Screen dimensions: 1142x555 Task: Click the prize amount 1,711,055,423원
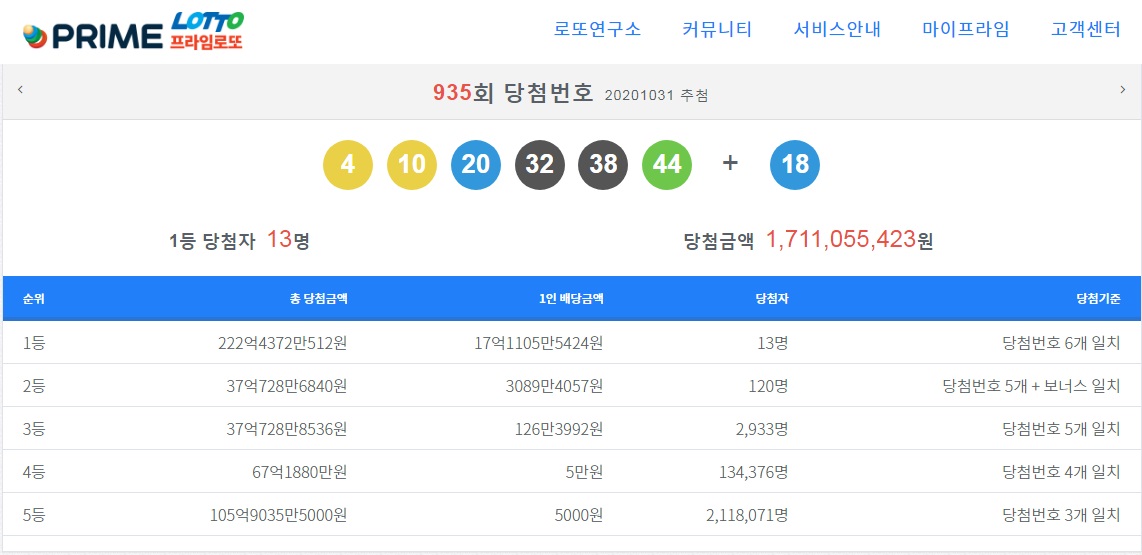click(809, 240)
